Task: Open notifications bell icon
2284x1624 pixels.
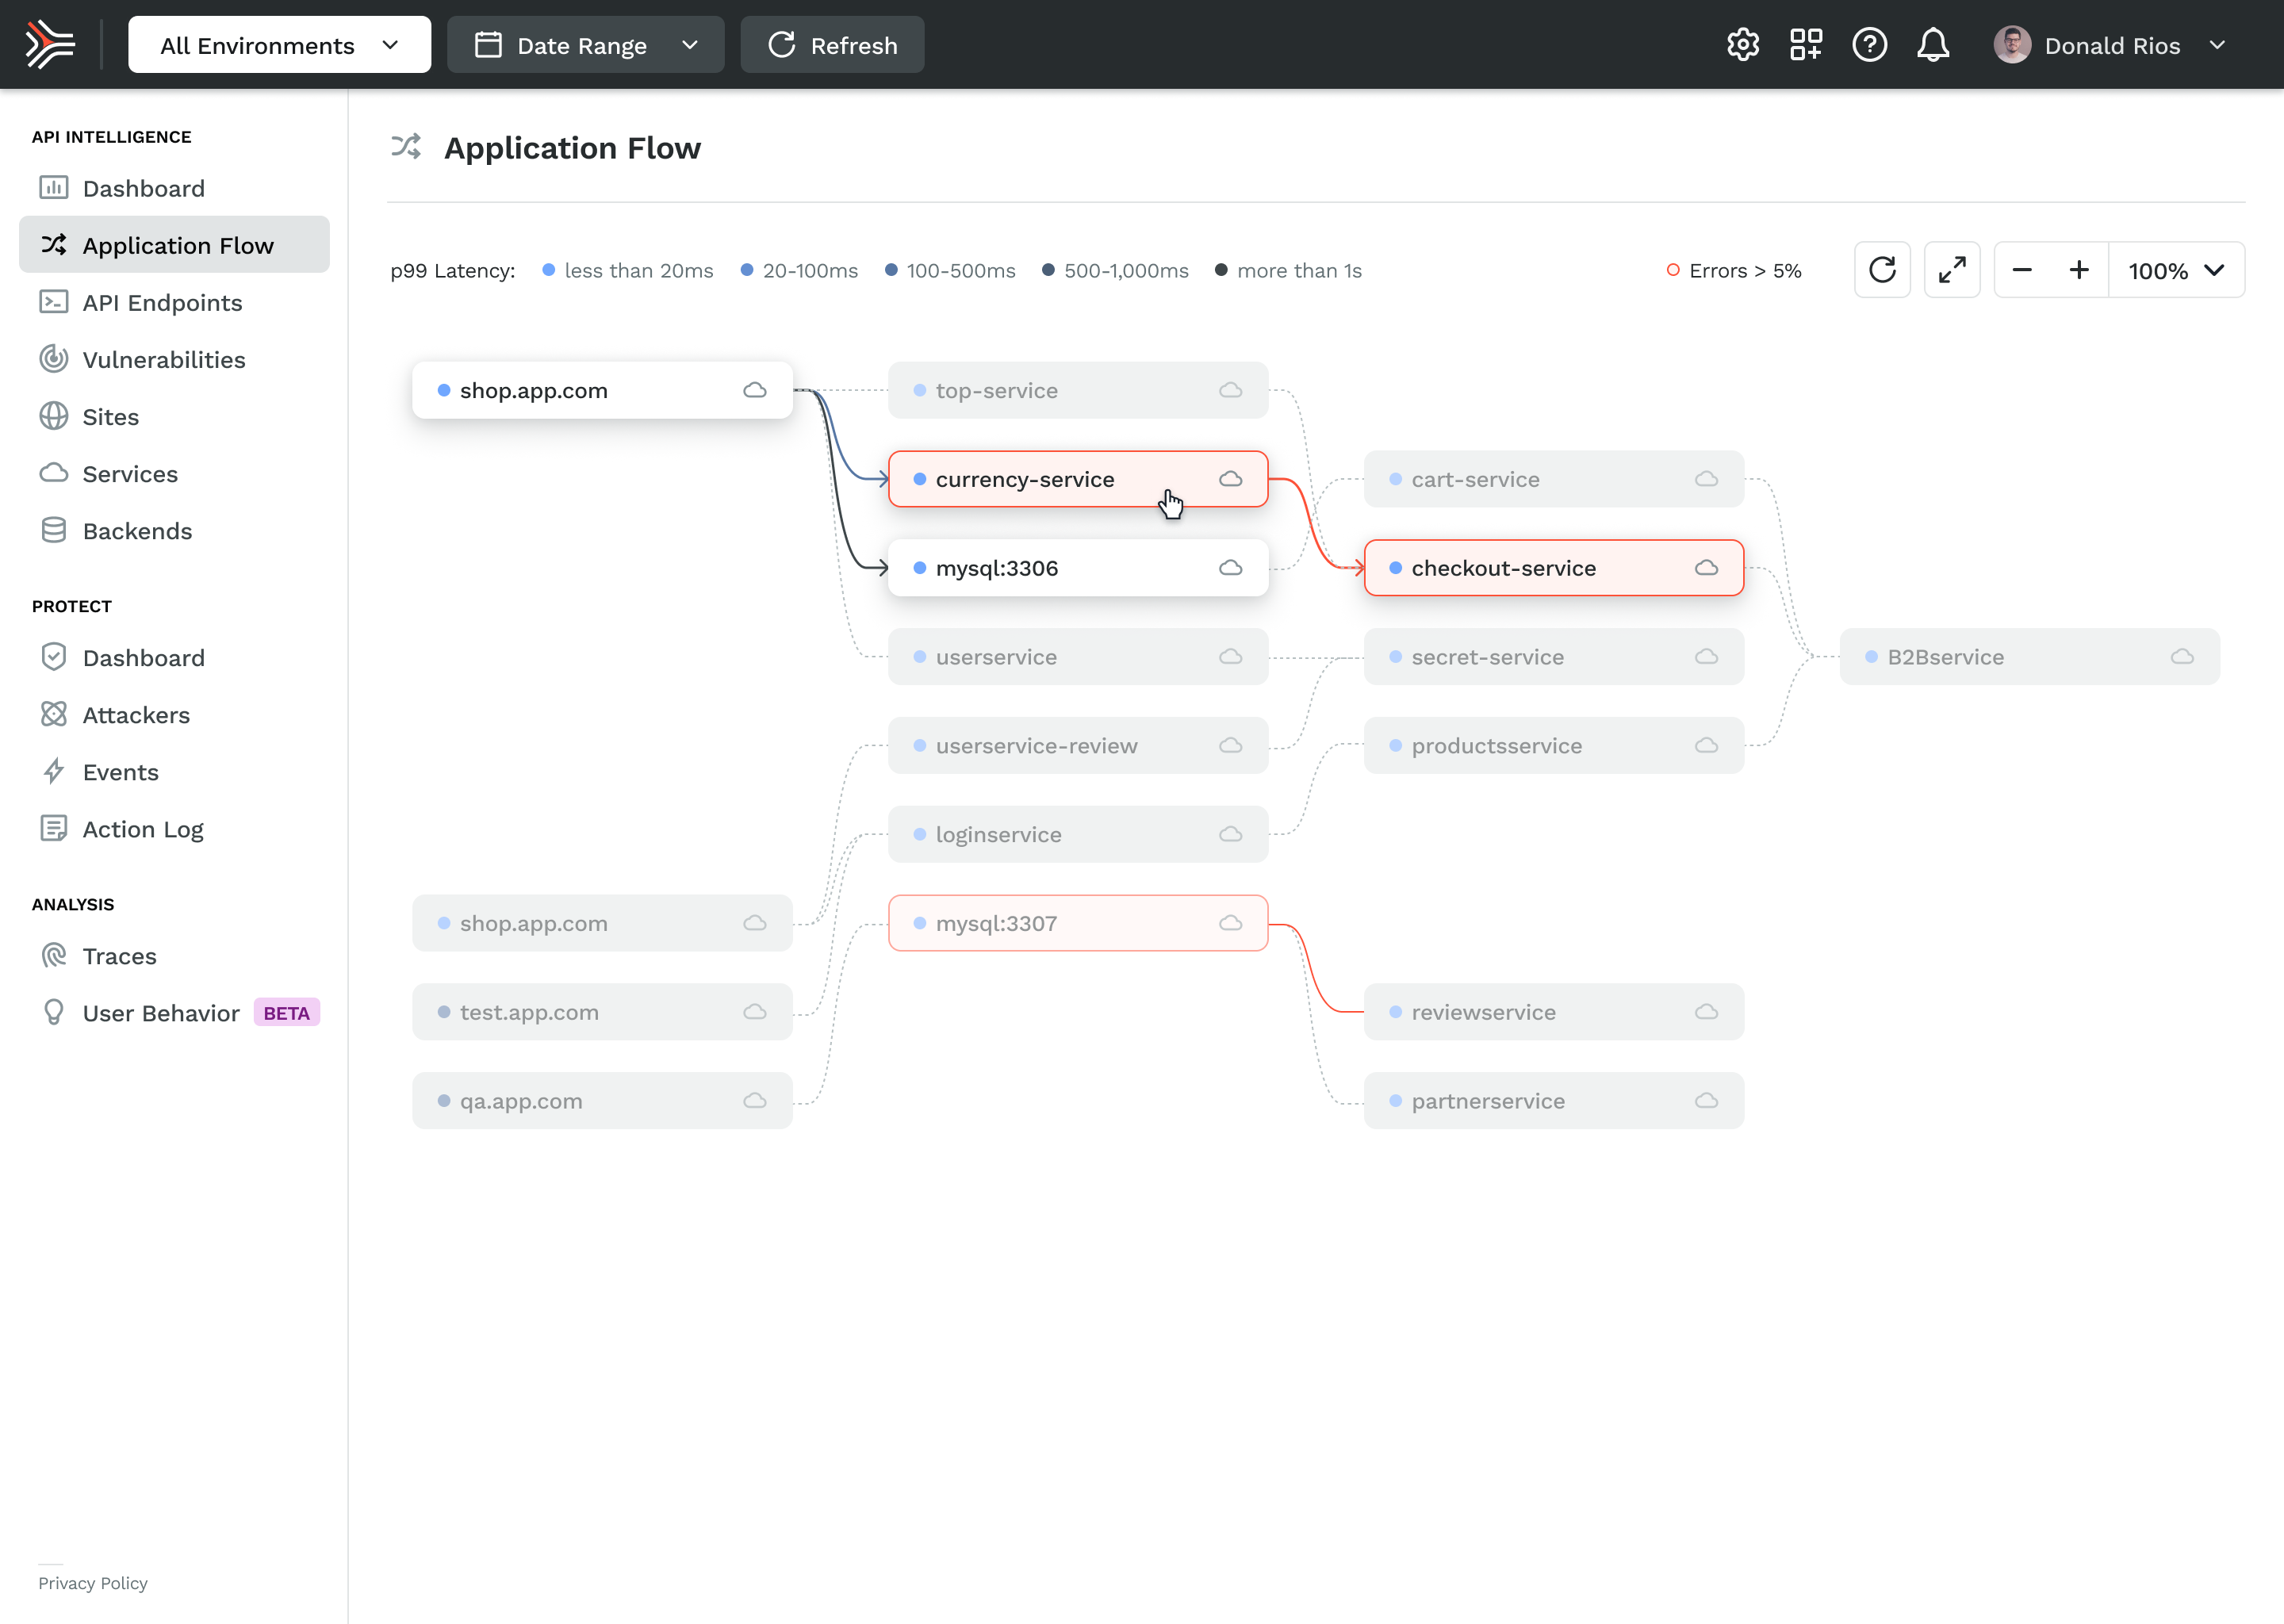Action: click(1933, 45)
